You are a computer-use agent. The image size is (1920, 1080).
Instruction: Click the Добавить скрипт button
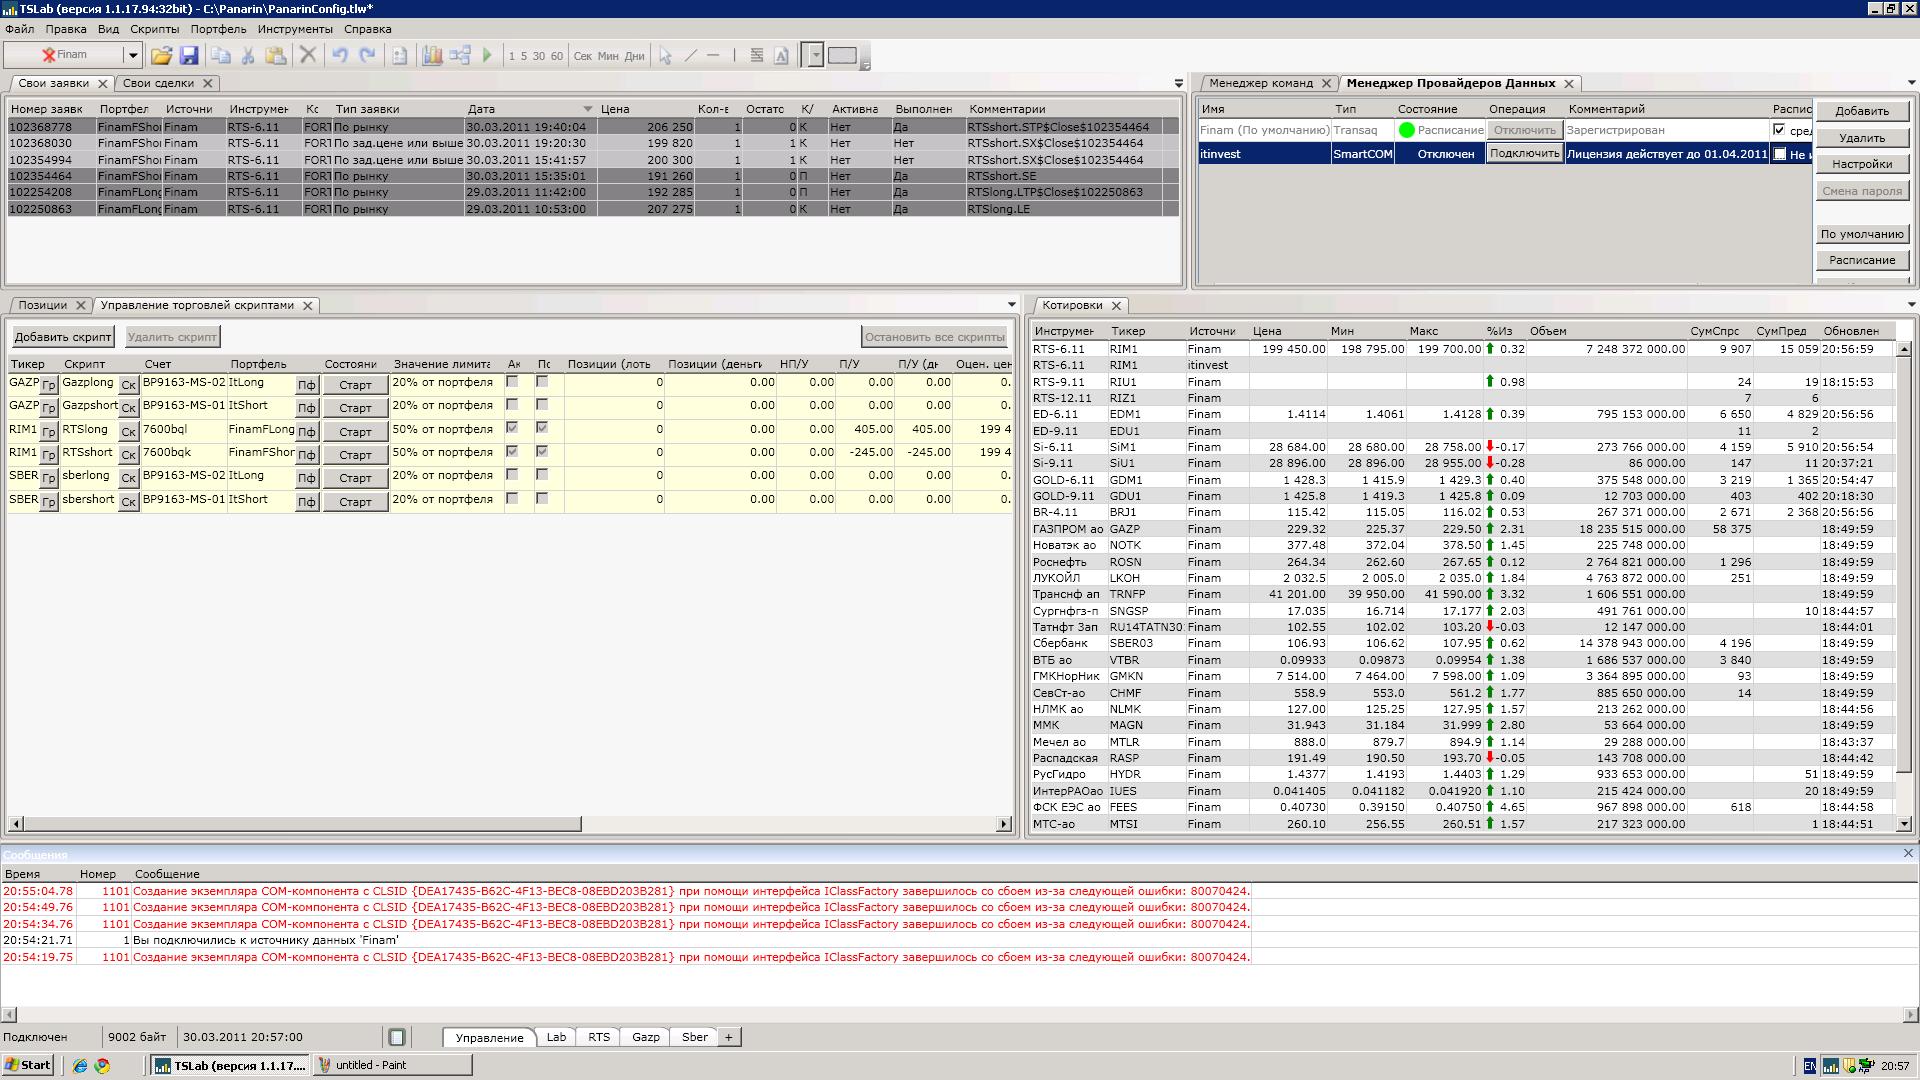click(62, 337)
